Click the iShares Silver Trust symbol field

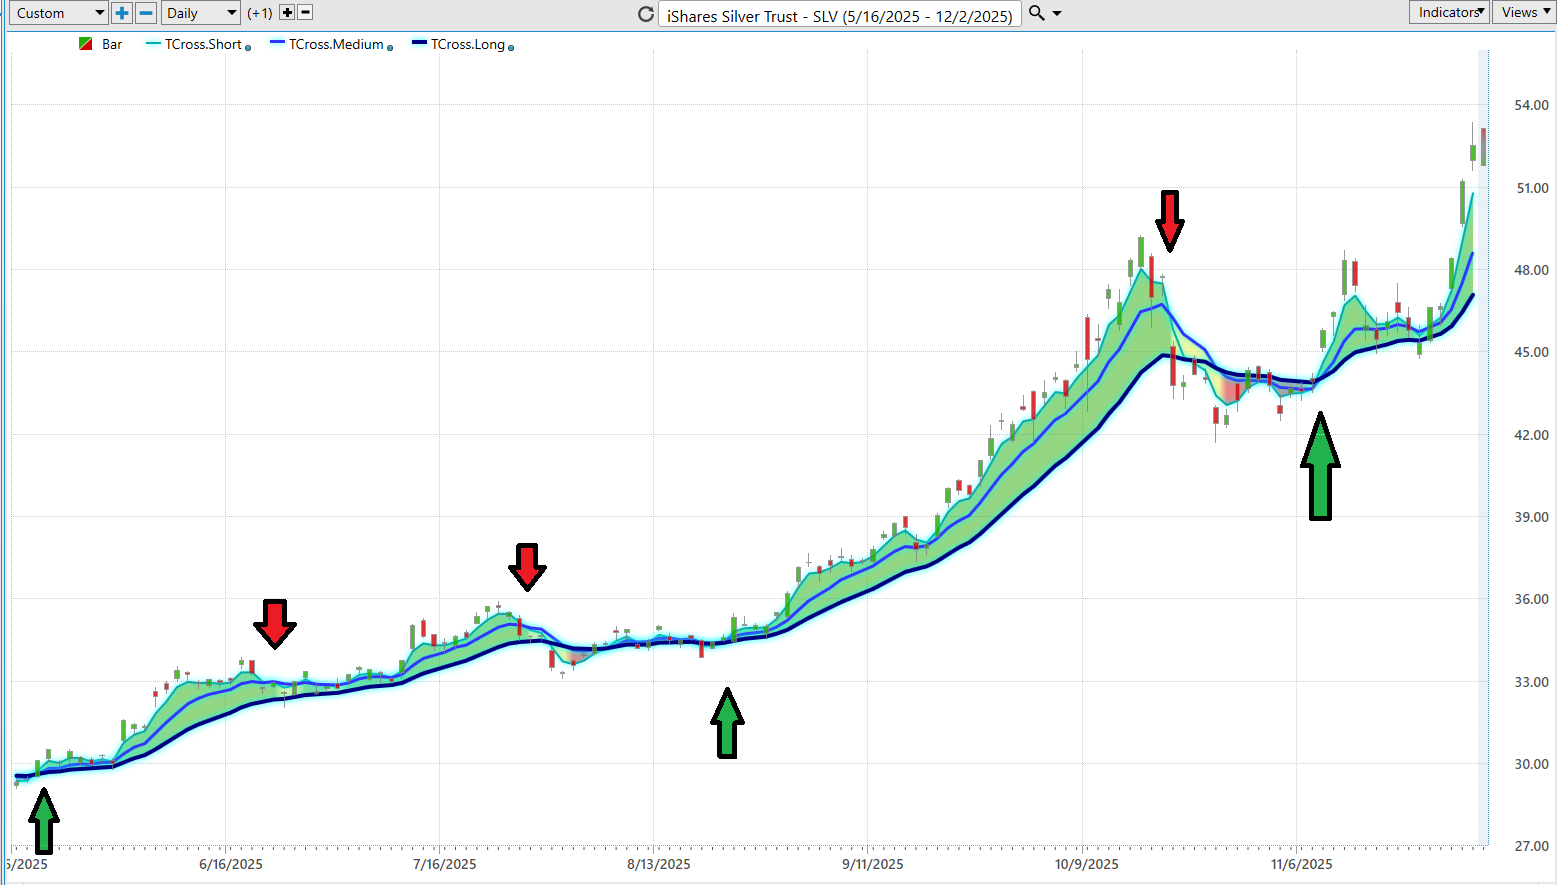point(840,15)
